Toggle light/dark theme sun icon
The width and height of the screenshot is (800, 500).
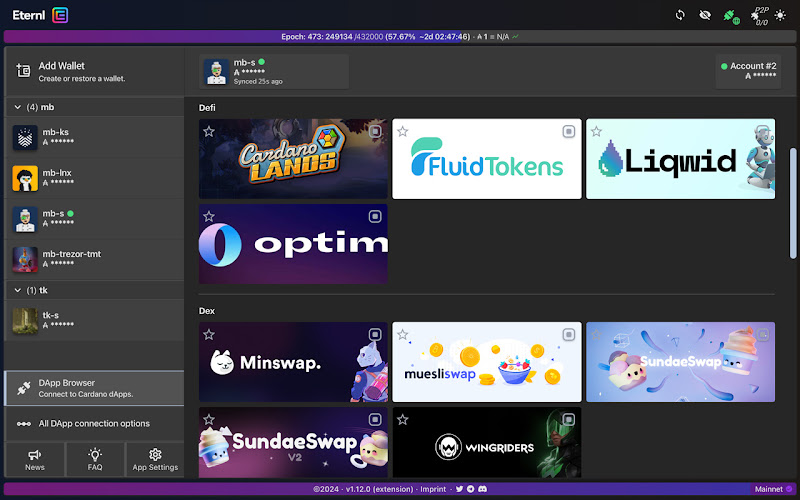pyautogui.click(x=780, y=15)
